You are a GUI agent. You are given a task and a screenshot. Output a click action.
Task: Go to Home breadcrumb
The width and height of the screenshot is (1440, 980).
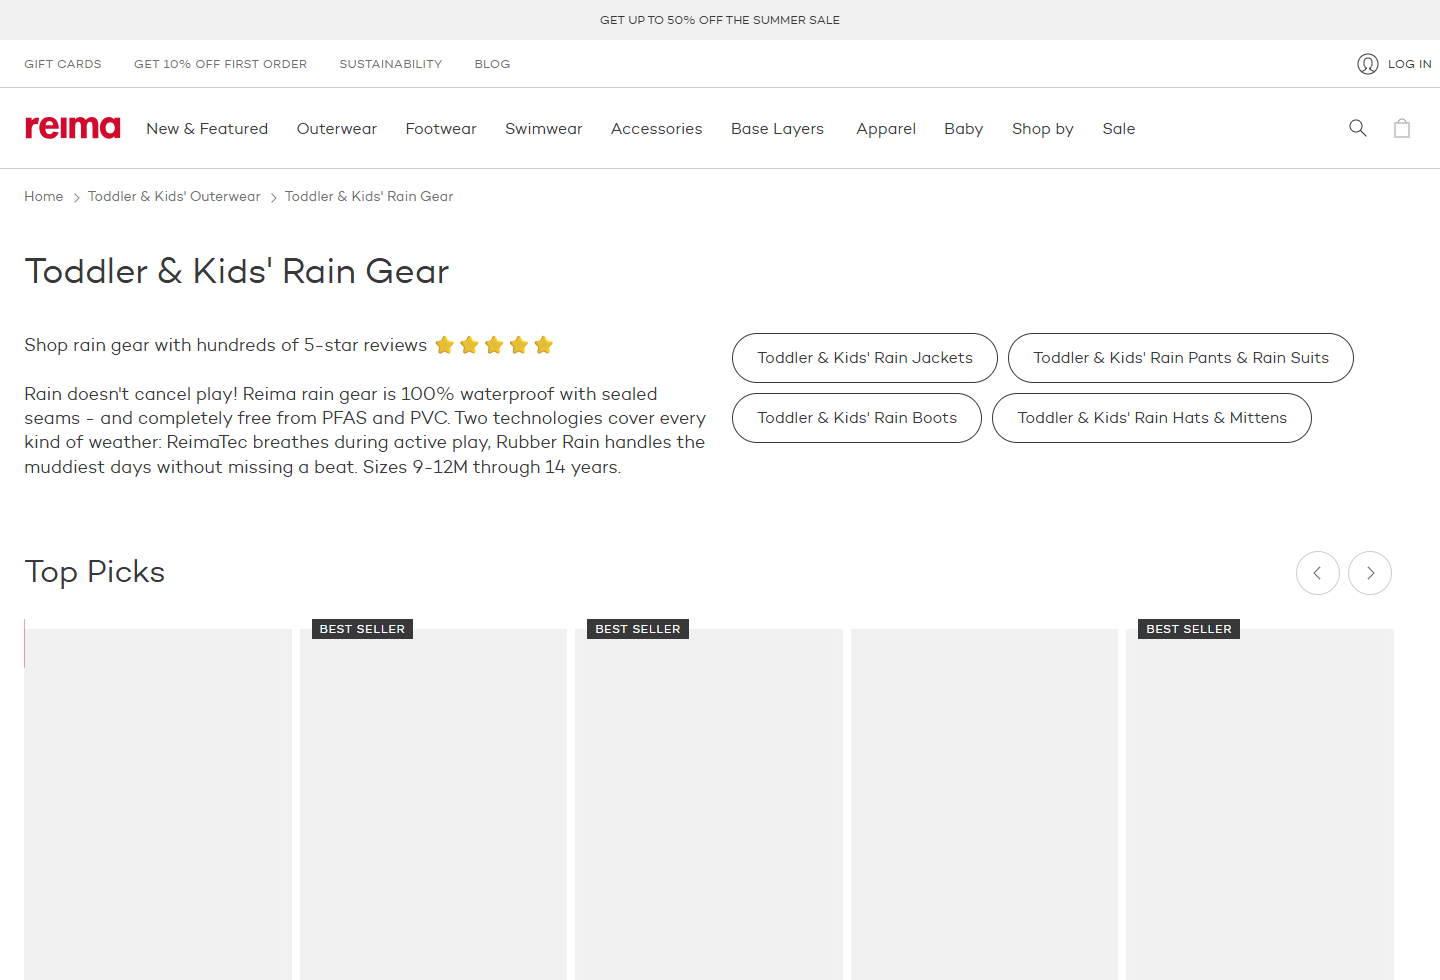pyautogui.click(x=44, y=196)
